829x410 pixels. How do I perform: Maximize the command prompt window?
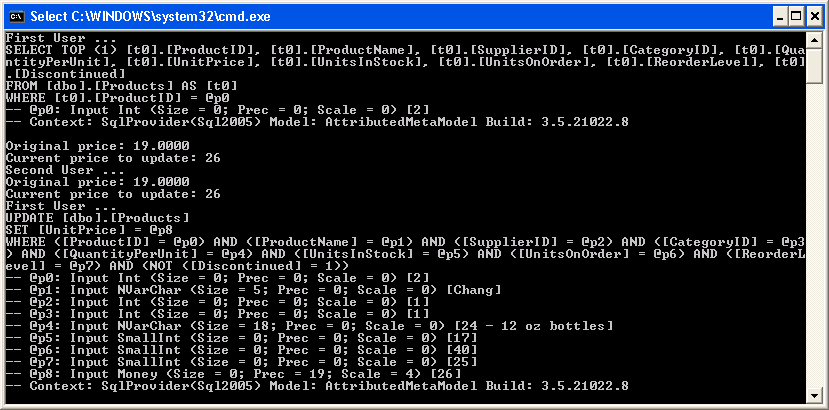(x=796, y=17)
